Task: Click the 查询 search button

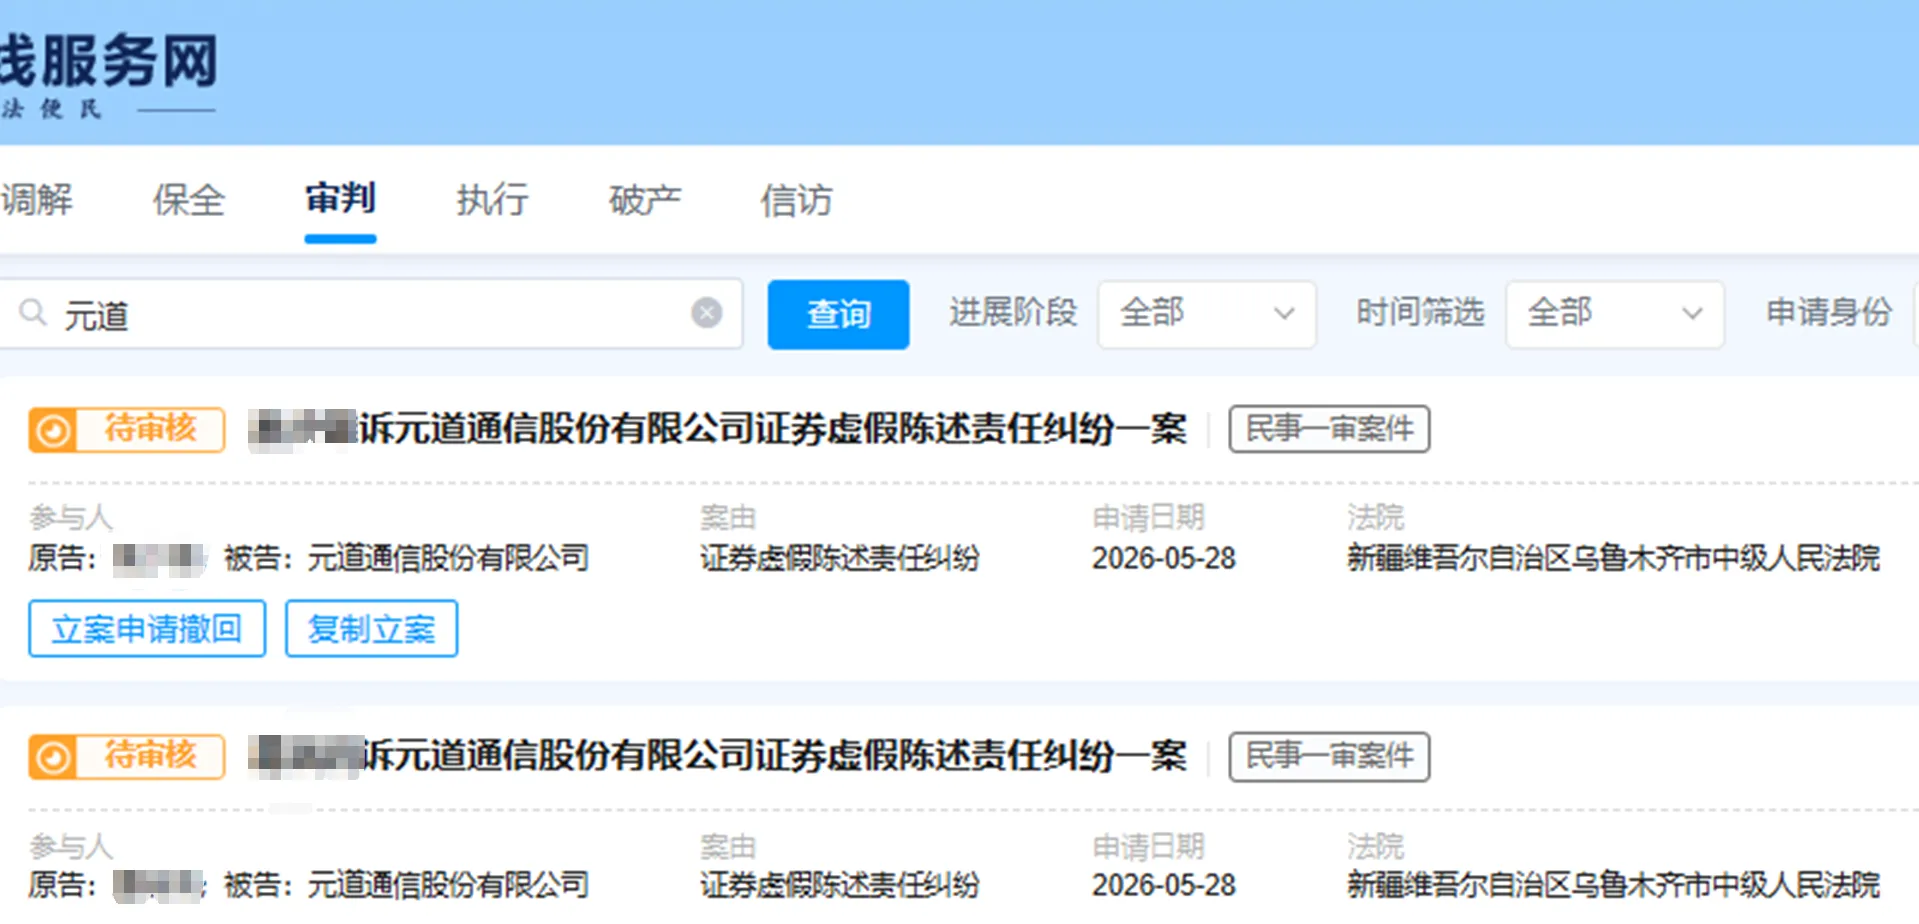Action: tap(838, 314)
